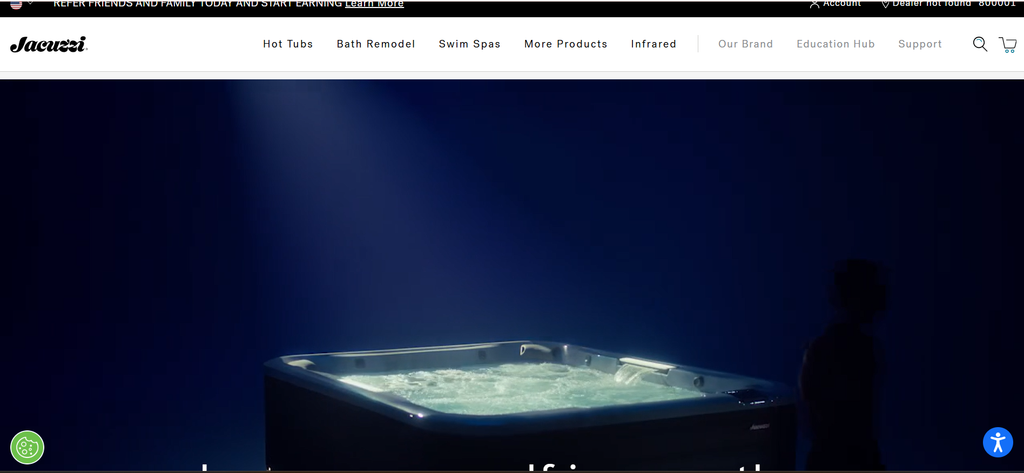Open the search magnifier icon
This screenshot has height=473, width=1024.
pos(980,44)
